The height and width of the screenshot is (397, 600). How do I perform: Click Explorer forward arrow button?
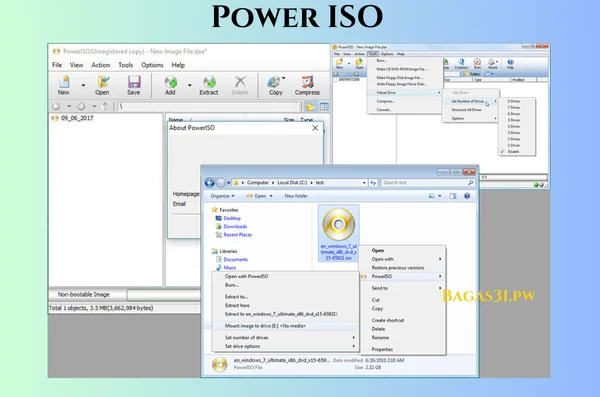click(221, 183)
